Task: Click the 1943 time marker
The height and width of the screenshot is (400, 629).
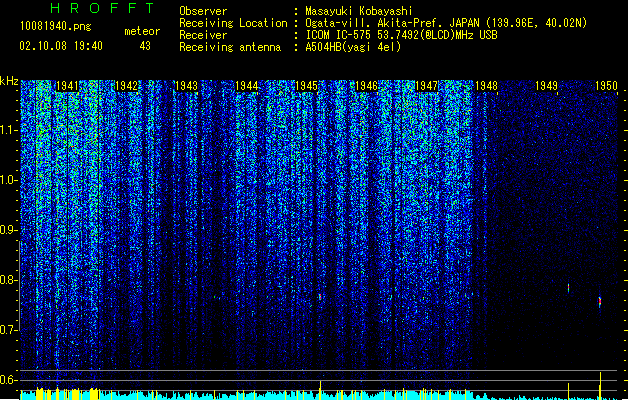Action: coord(187,86)
